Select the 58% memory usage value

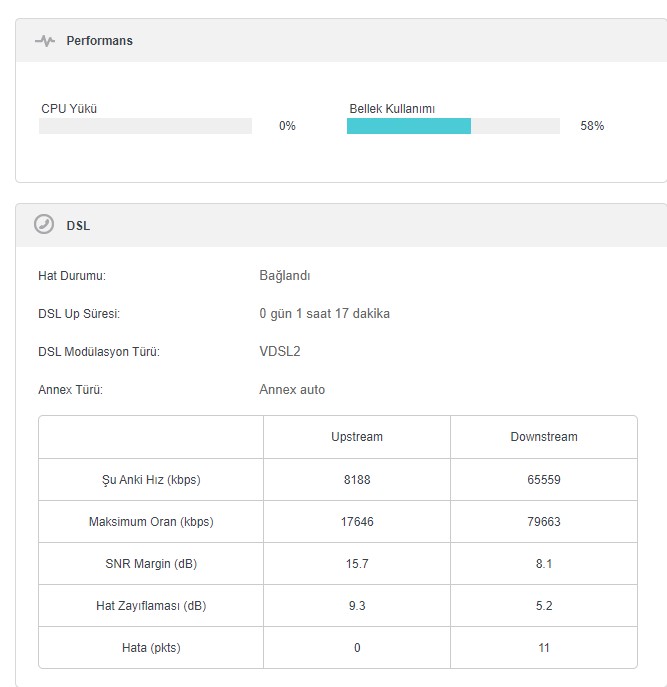tap(592, 126)
